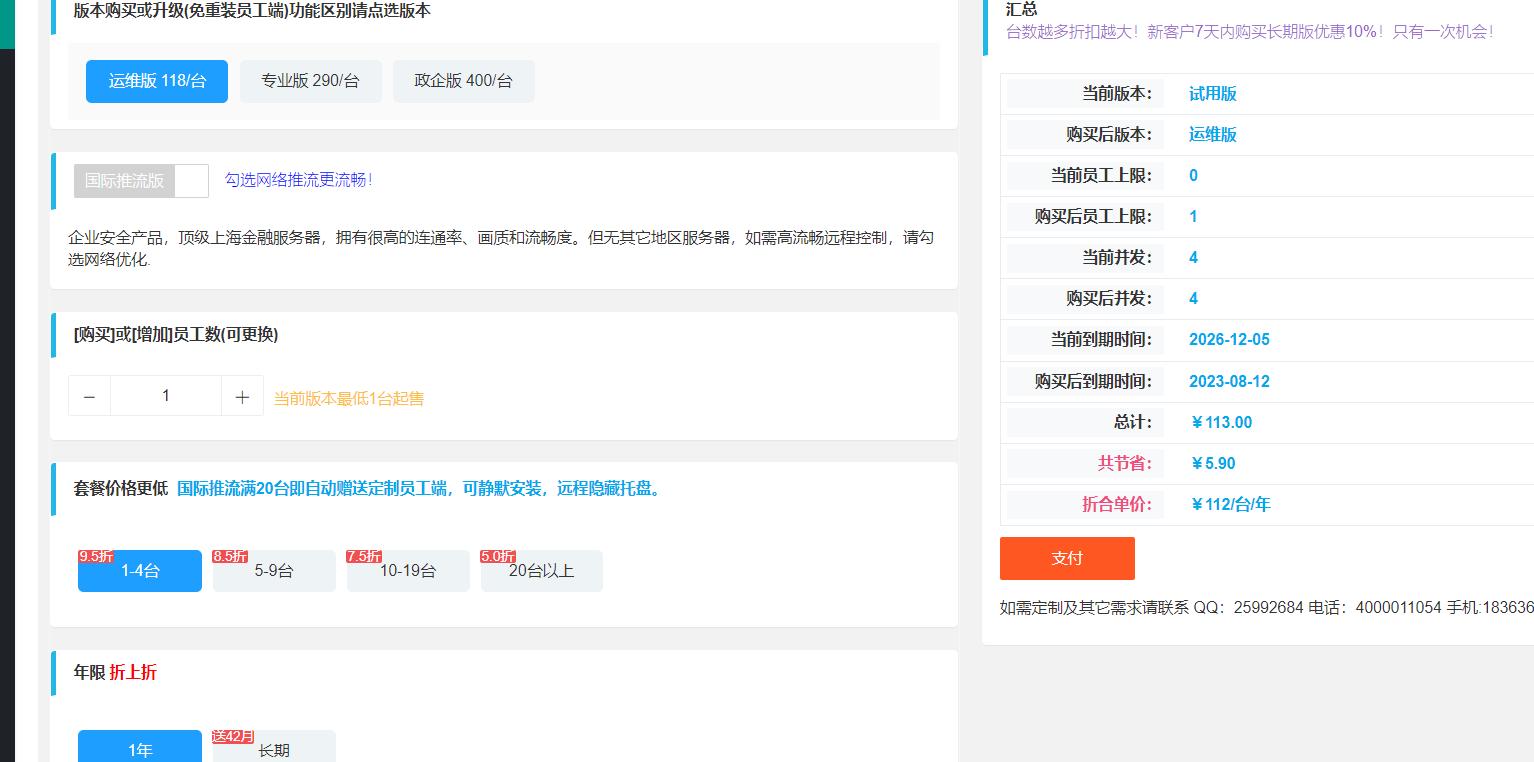Select the 运维版 118/台 version
This screenshot has width=1534, height=762.
tap(157, 81)
